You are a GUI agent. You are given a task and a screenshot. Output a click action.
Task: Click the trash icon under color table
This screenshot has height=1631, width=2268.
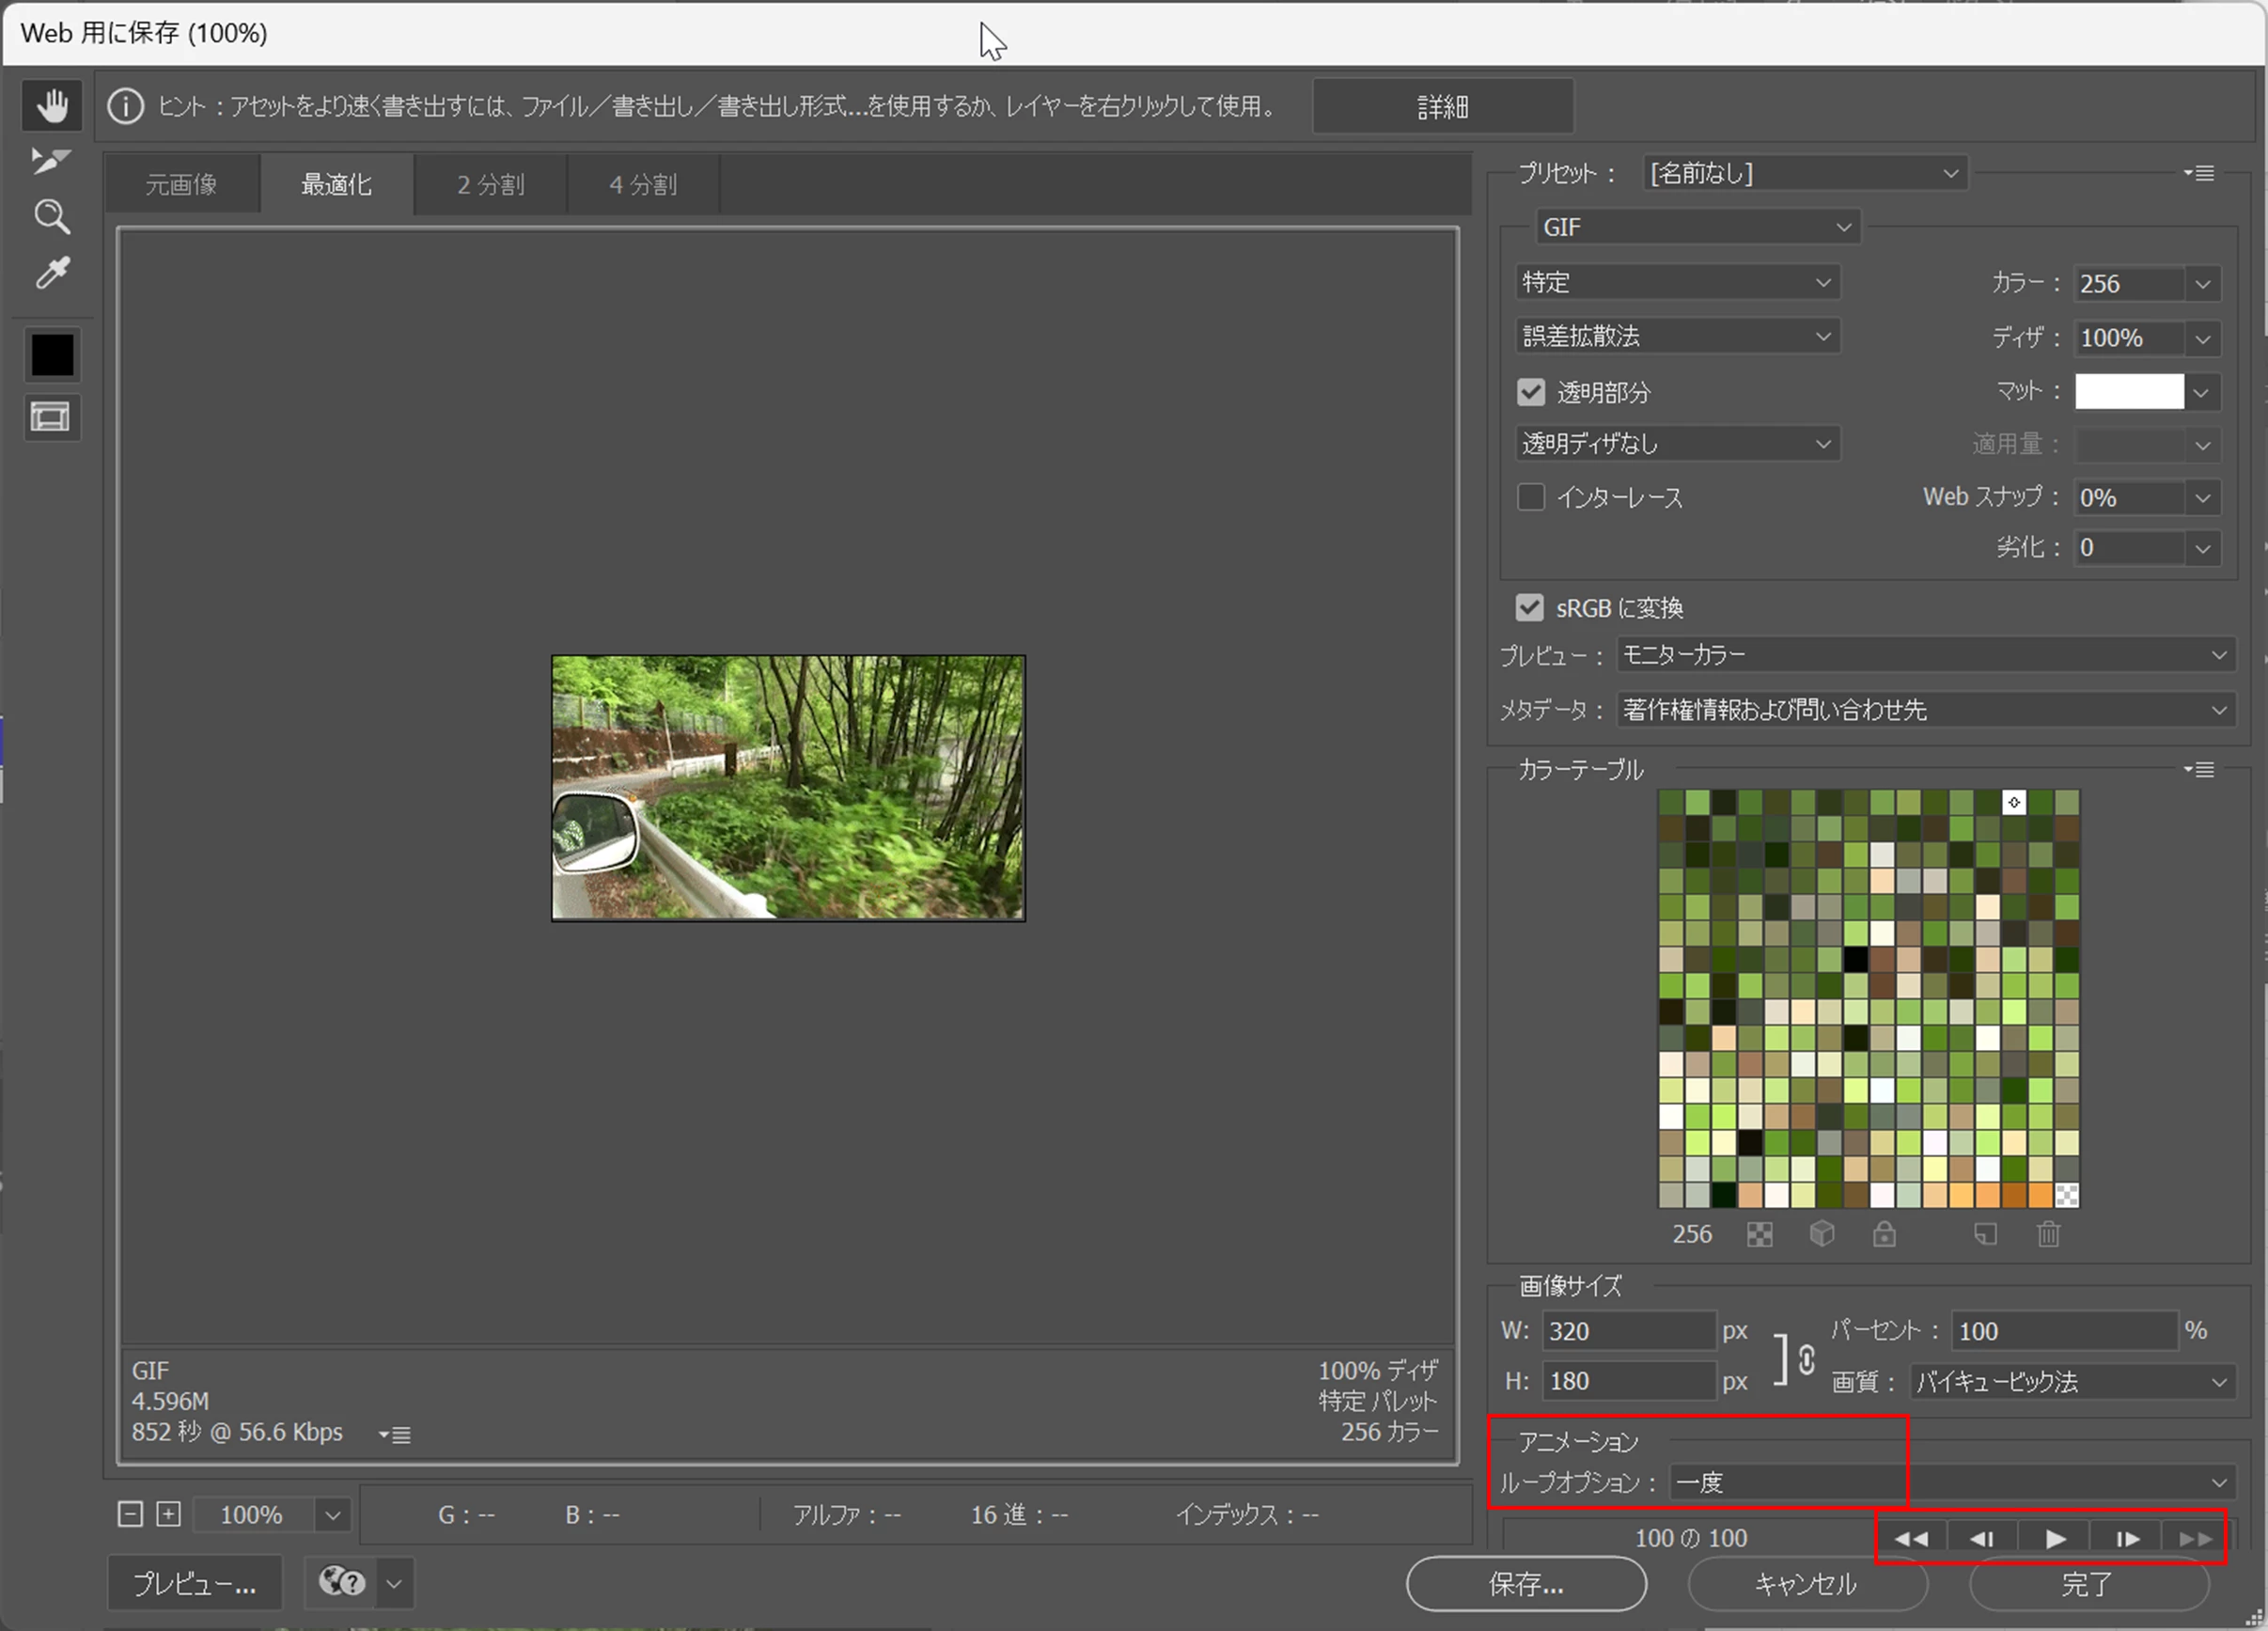[x=2048, y=1234]
